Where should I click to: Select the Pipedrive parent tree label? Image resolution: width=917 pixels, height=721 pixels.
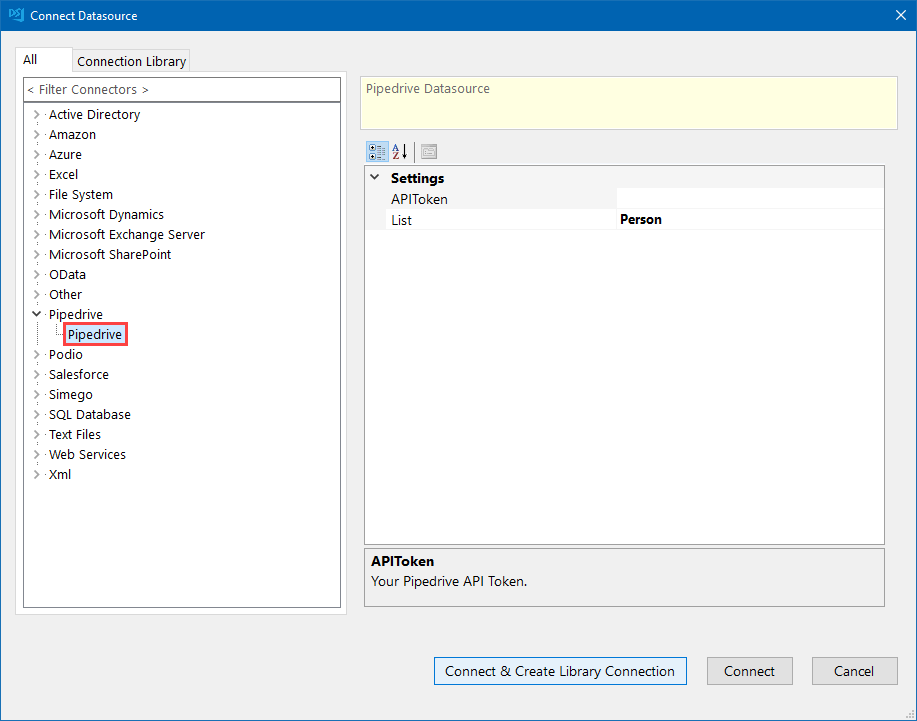pos(76,315)
